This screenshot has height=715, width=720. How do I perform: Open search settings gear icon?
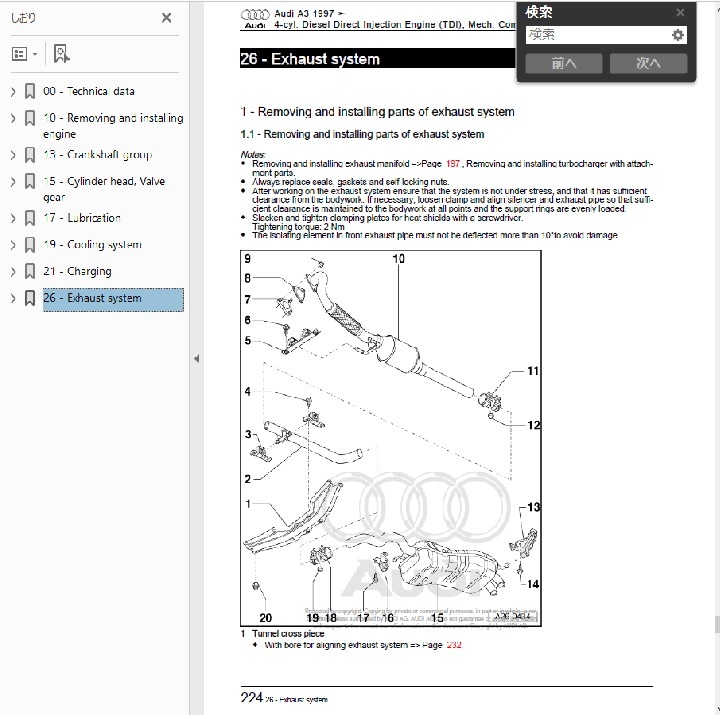[678, 35]
